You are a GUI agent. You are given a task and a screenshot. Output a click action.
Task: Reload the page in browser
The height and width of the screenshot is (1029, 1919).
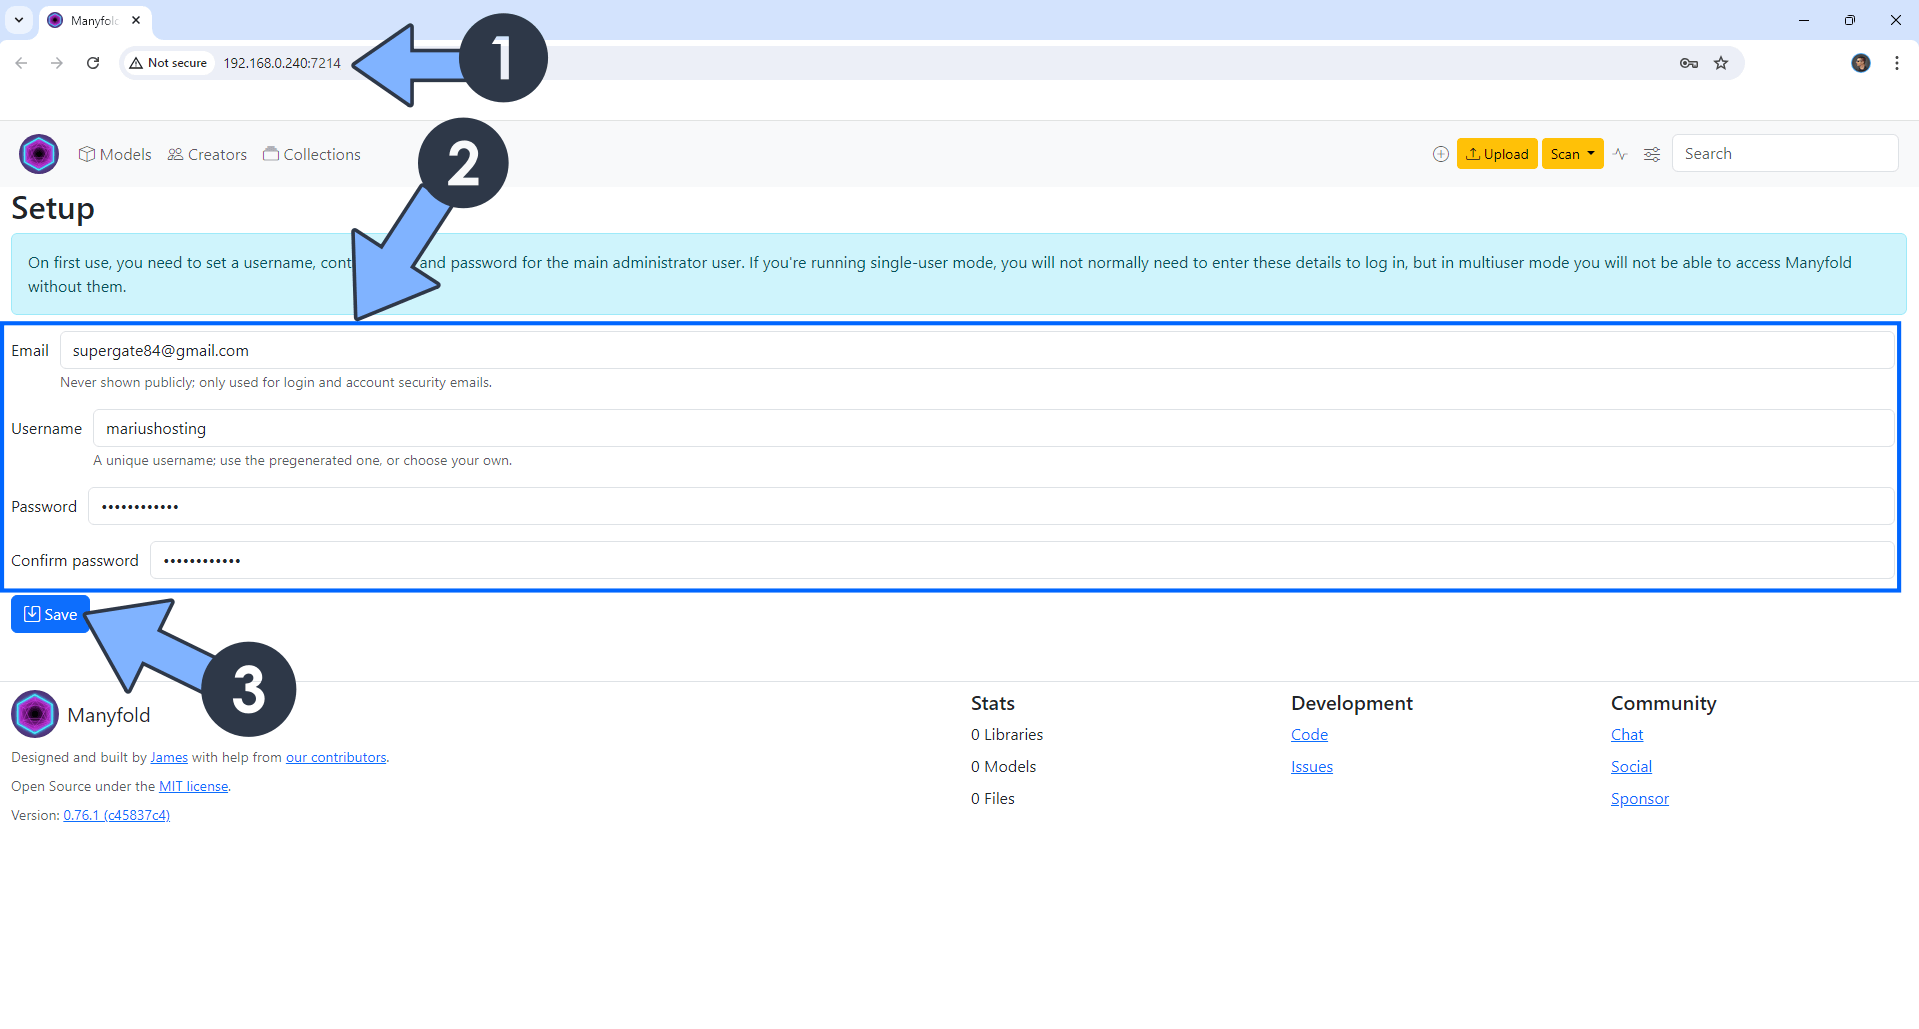93,63
